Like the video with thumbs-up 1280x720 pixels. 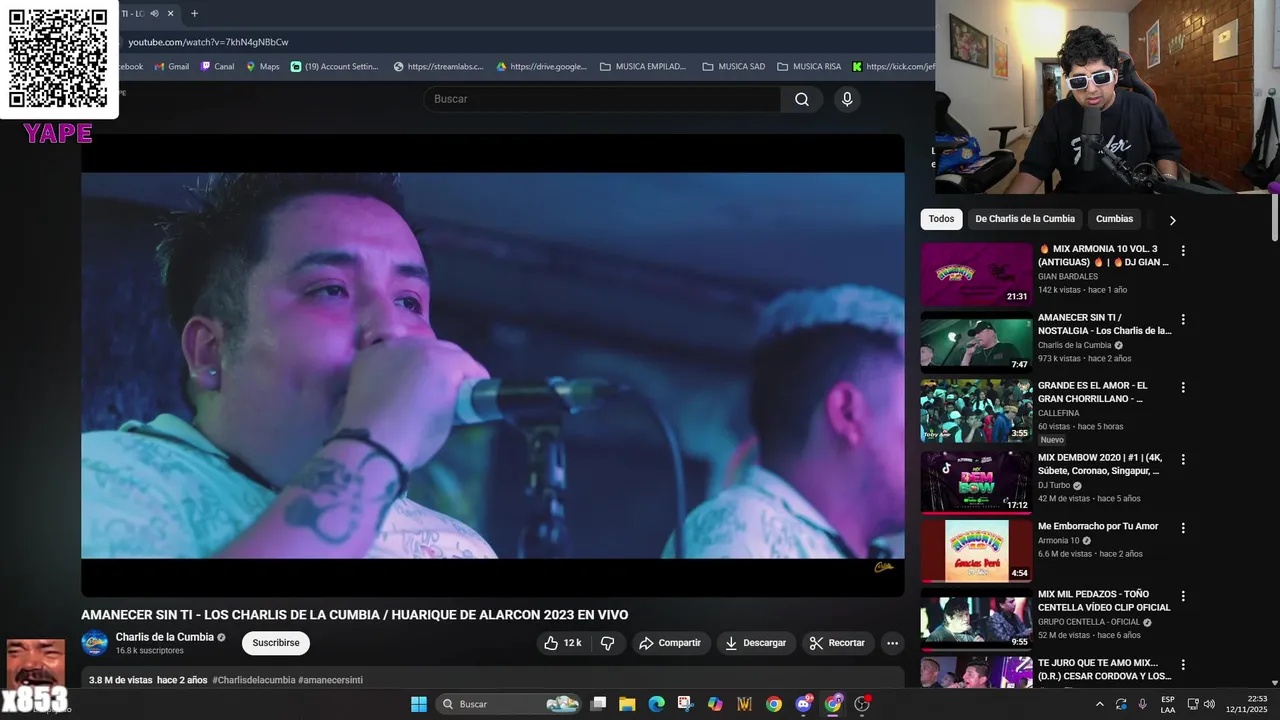point(563,643)
